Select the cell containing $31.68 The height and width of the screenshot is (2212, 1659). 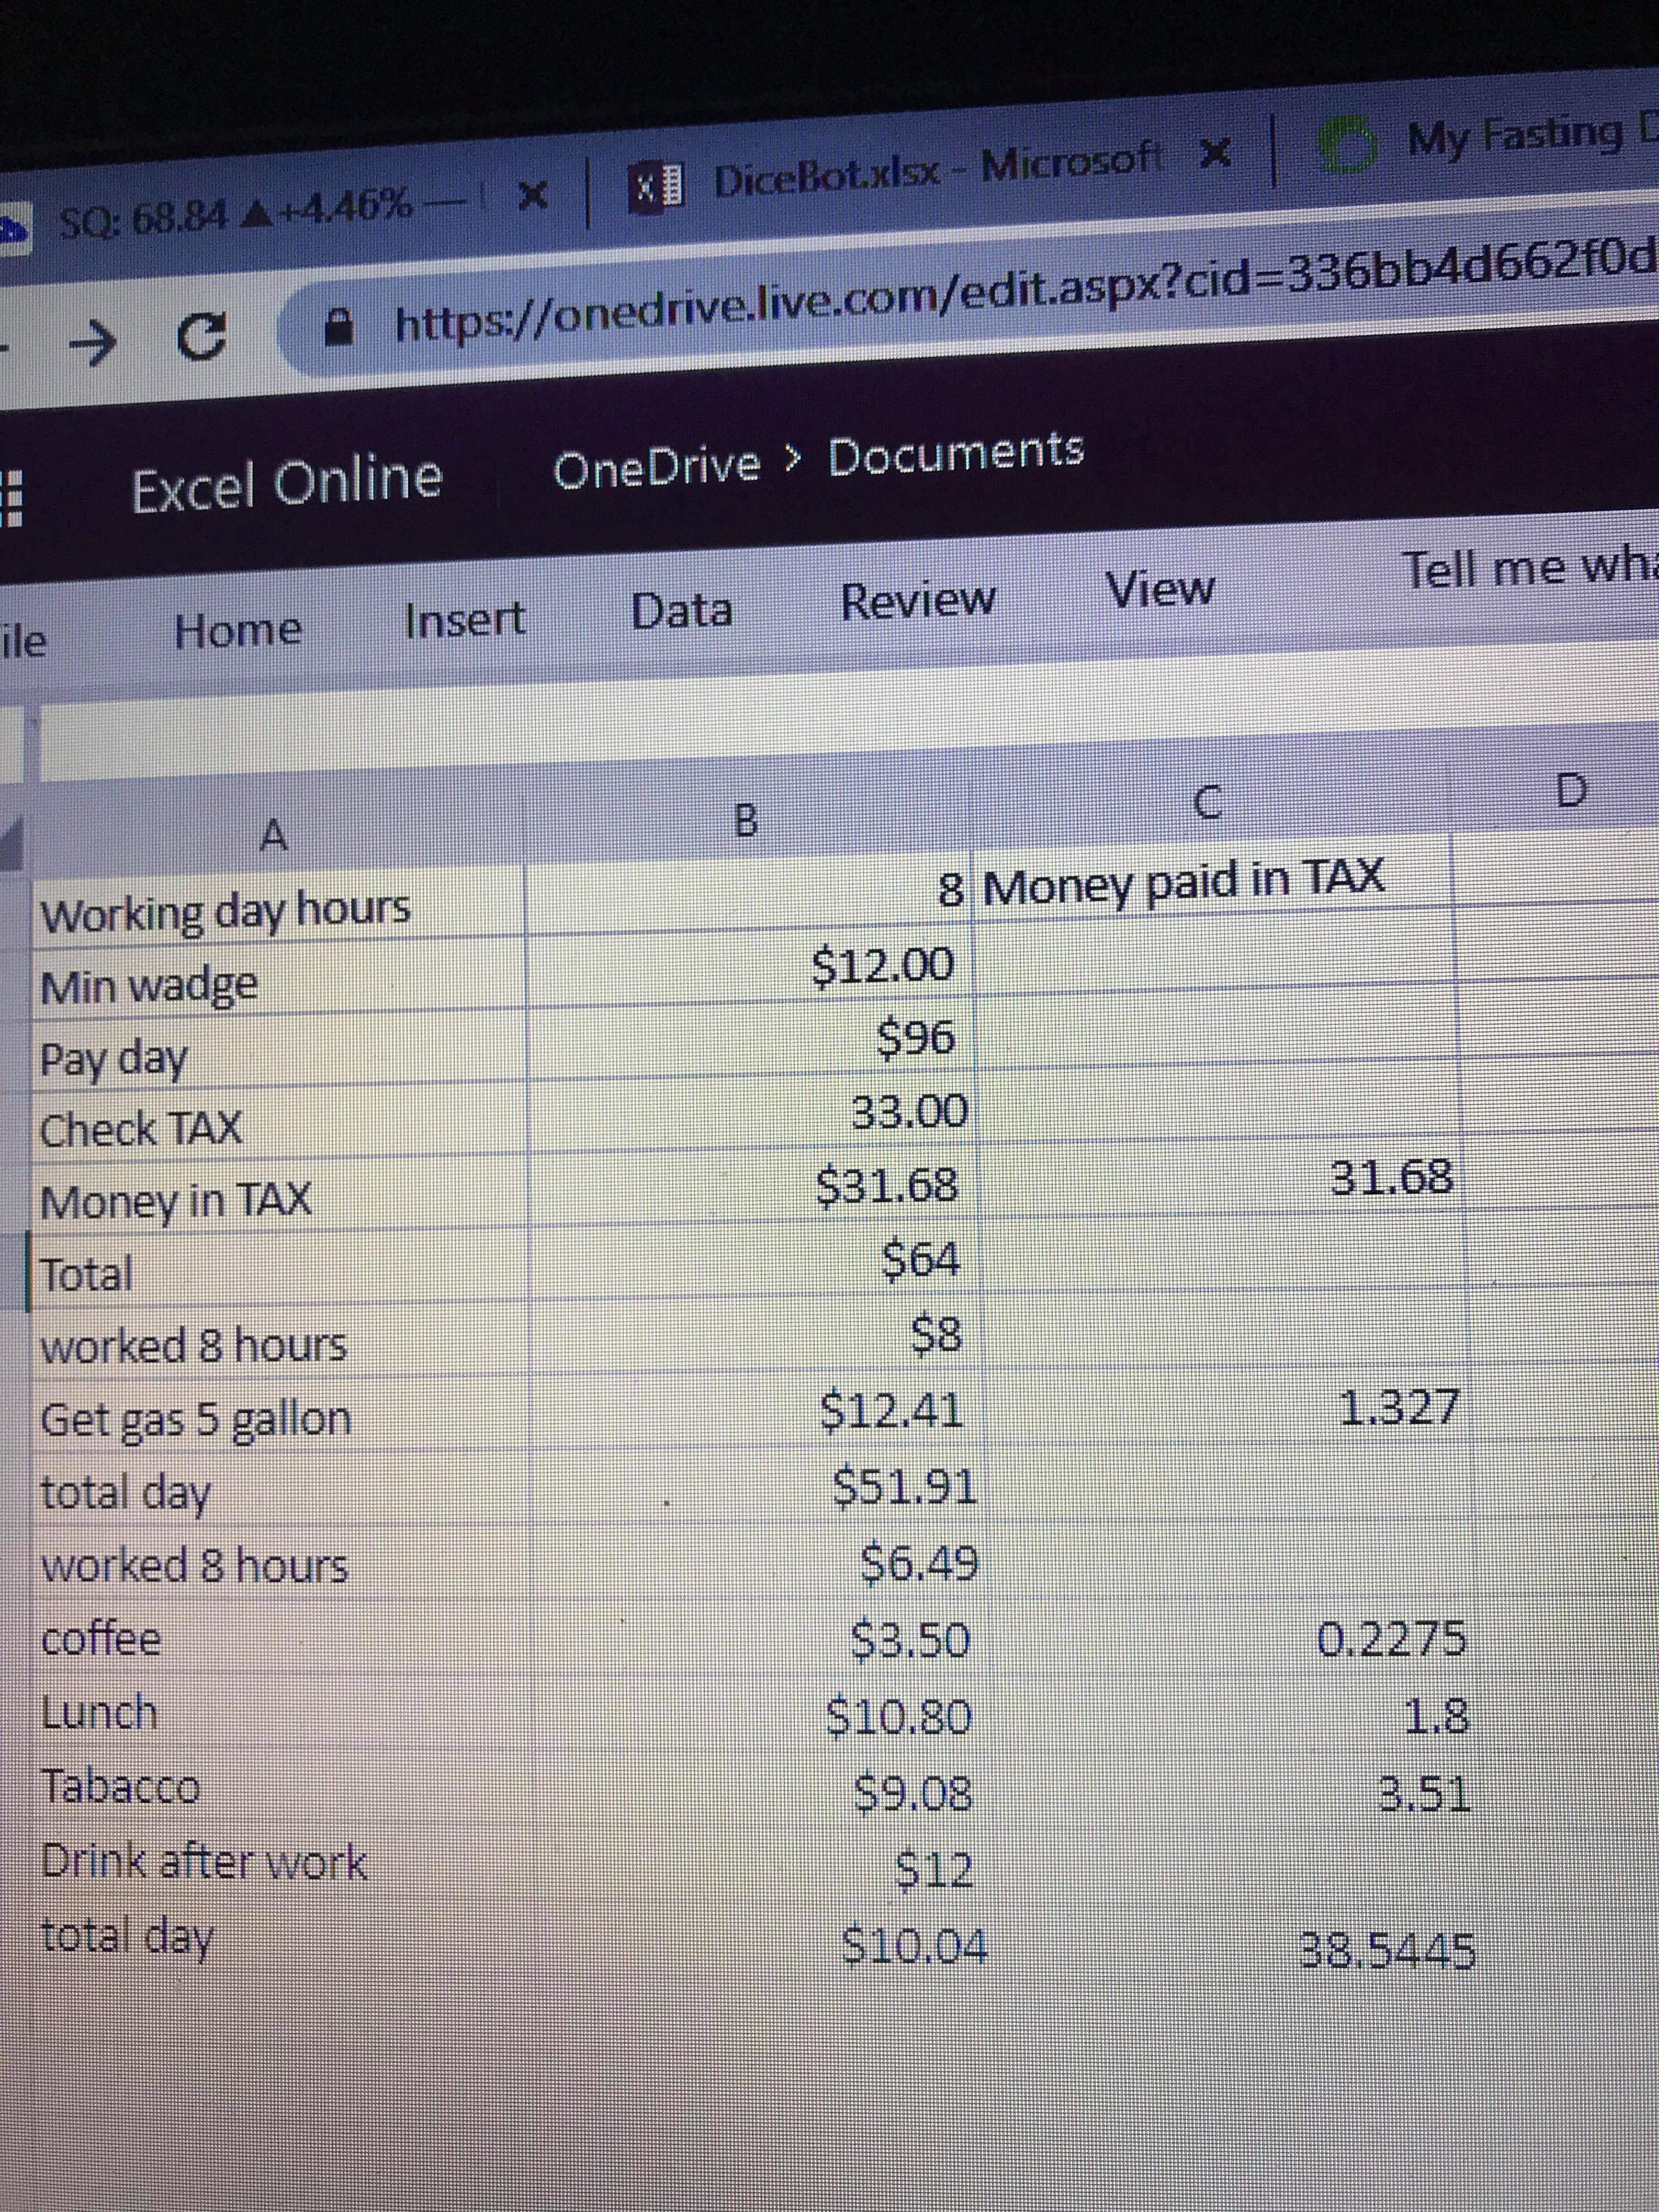coord(886,1187)
